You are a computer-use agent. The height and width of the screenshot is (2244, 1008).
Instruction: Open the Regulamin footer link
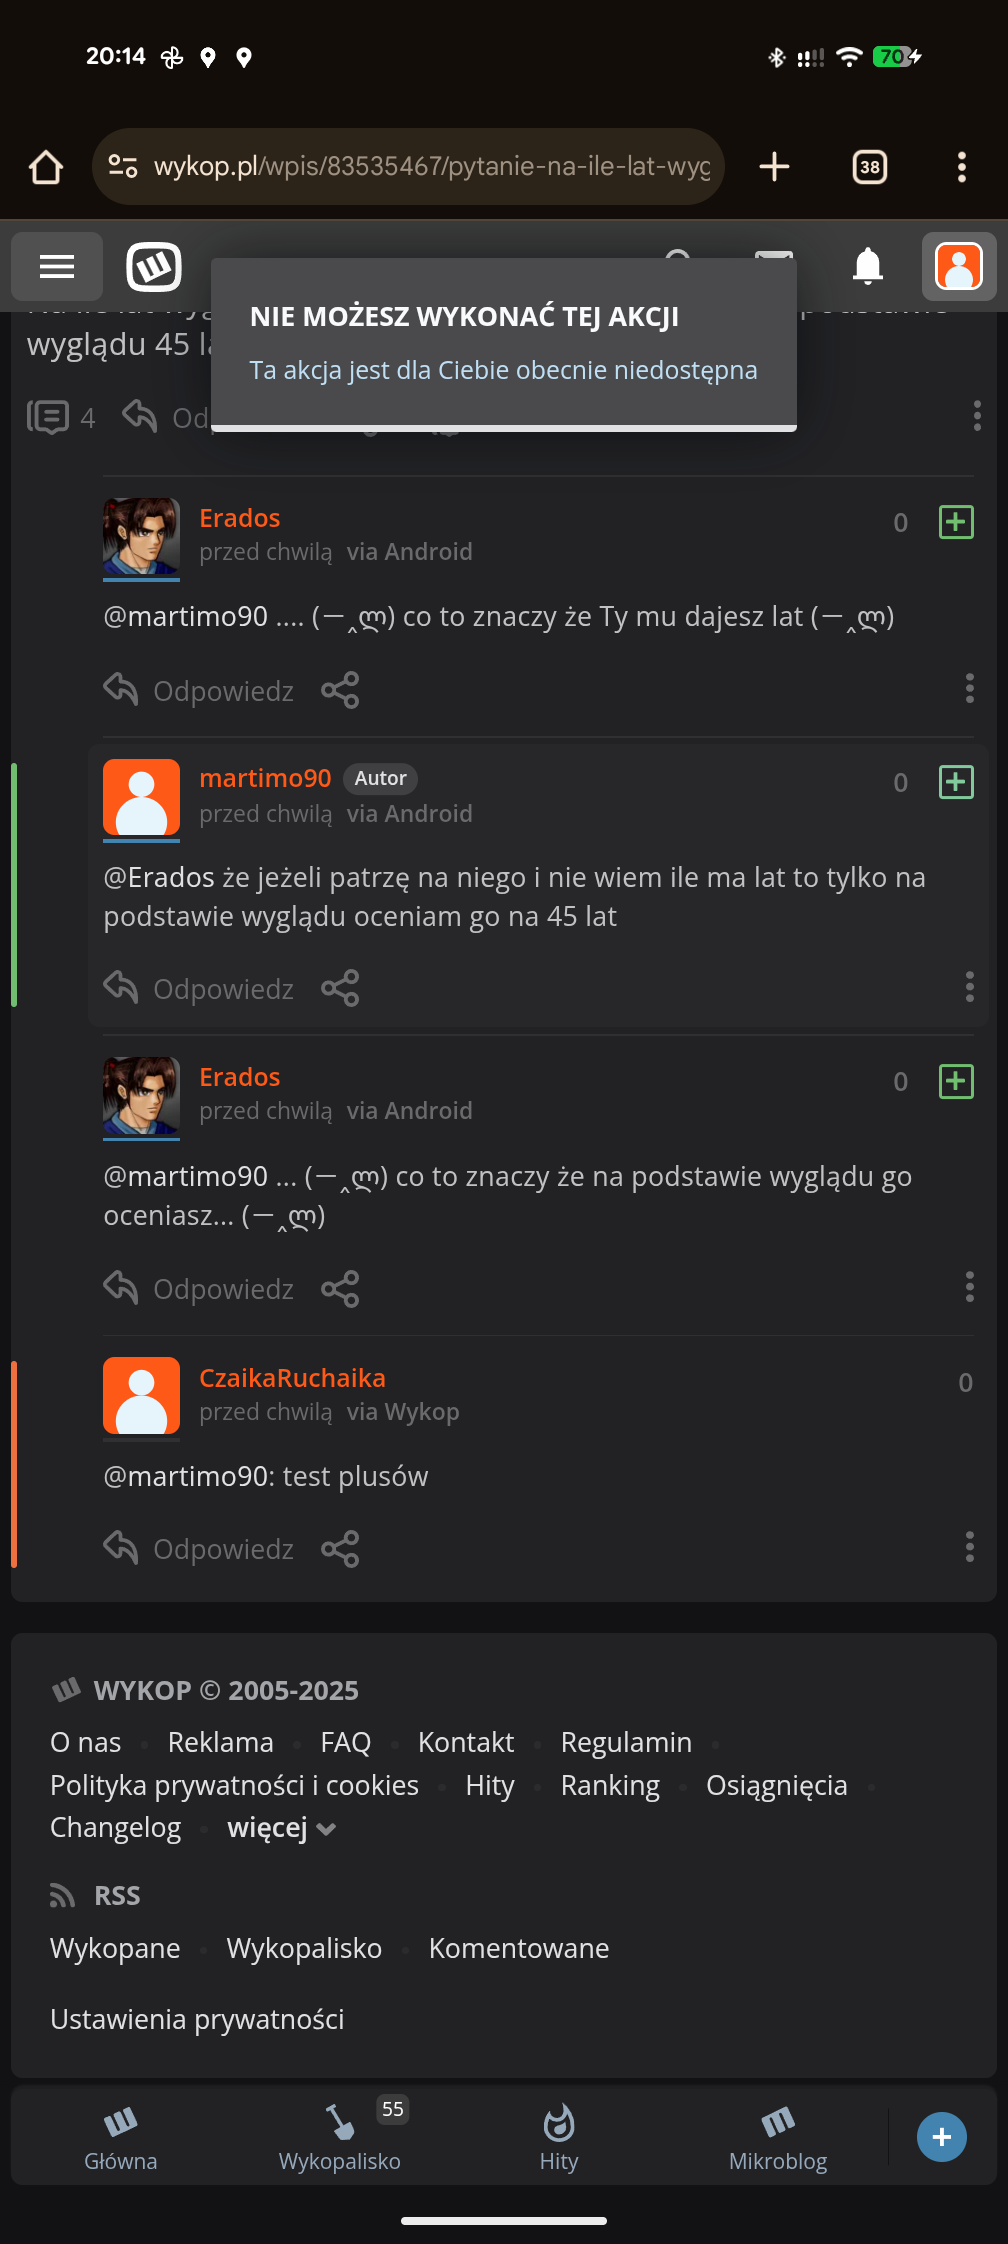626,1743
